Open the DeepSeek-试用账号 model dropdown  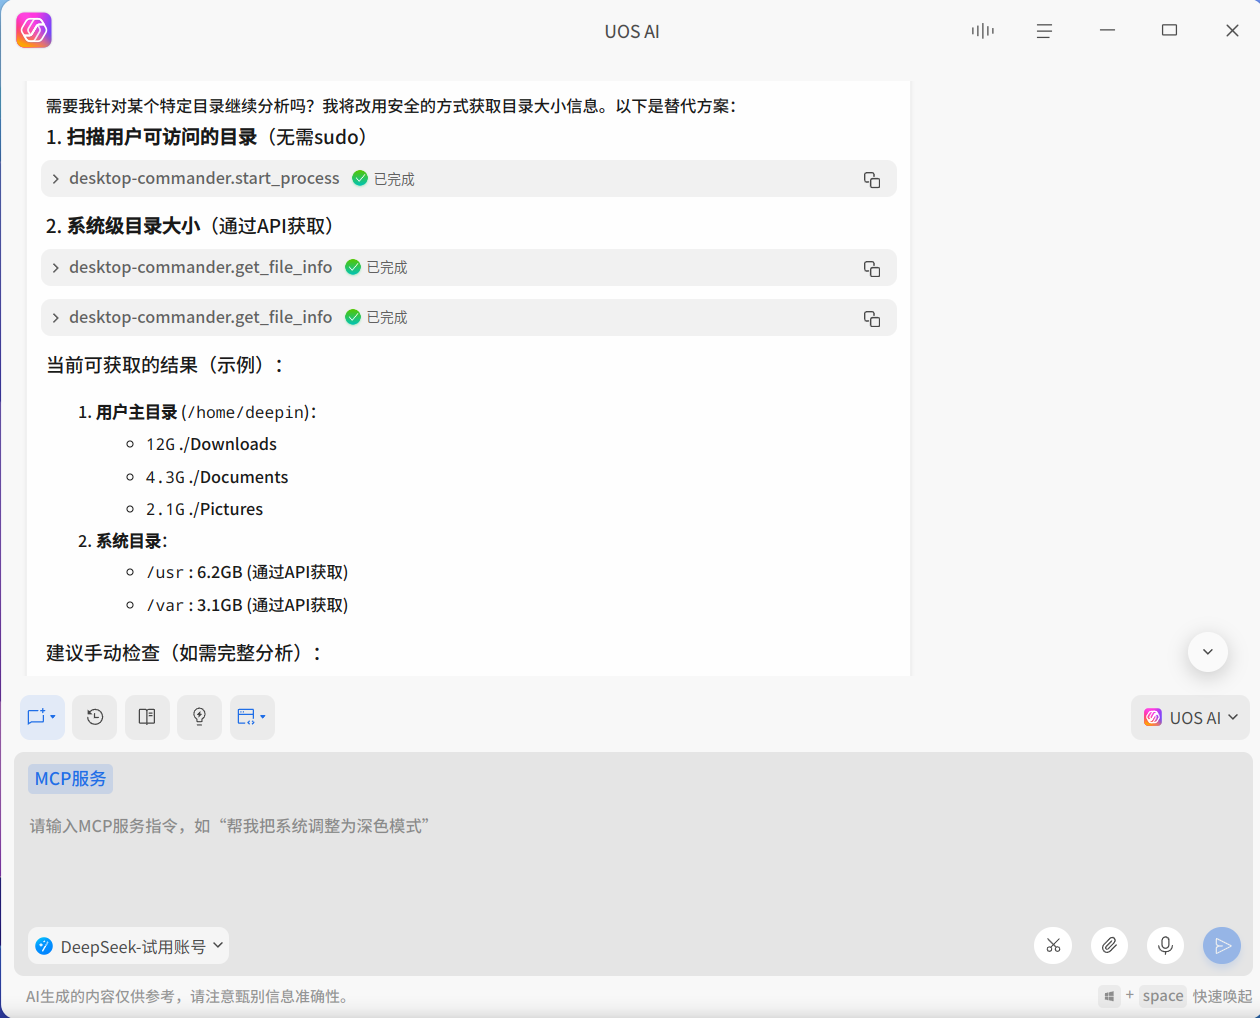point(128,946)
